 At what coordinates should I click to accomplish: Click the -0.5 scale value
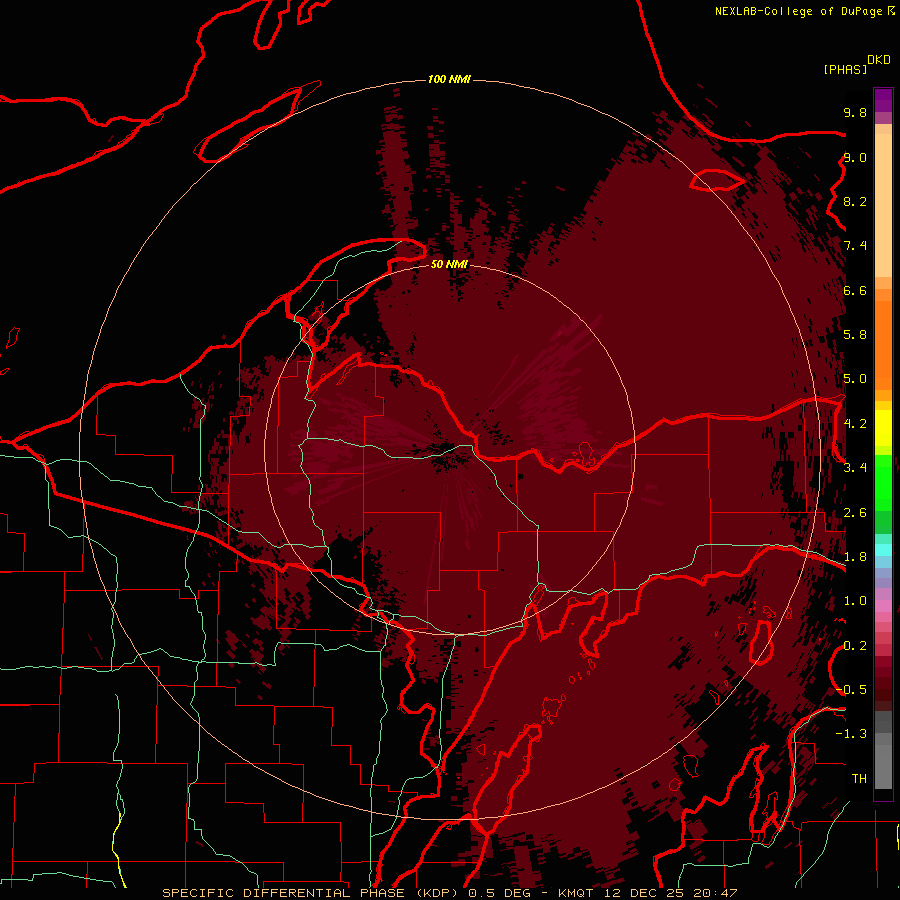coord(851,690)
